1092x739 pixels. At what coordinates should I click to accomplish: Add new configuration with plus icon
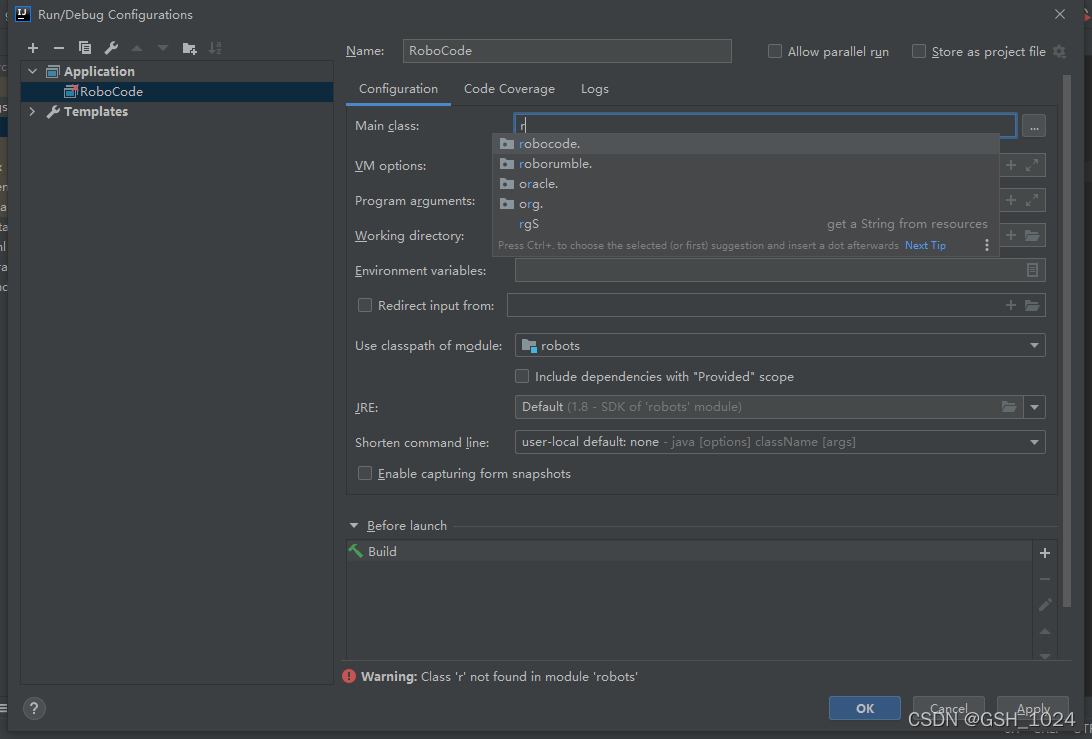click(x=33, y=48)
